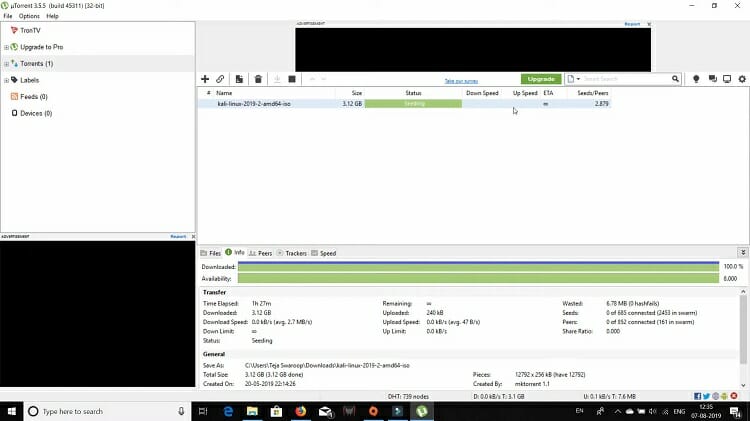The width and height of the screenshot is (750, 421).
Task: Click the Smart Search input field
Action: pyautogui.click(x=626, y=79)
